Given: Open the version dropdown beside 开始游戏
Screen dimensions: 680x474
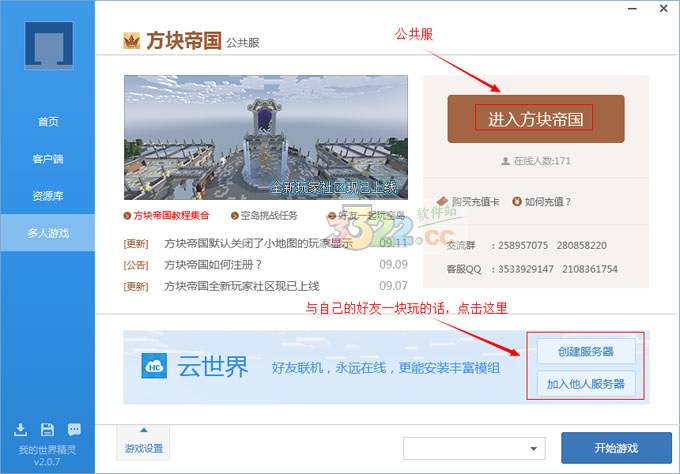Looking at the screenshot, I should pyautogui.click(x=474, y=448).
